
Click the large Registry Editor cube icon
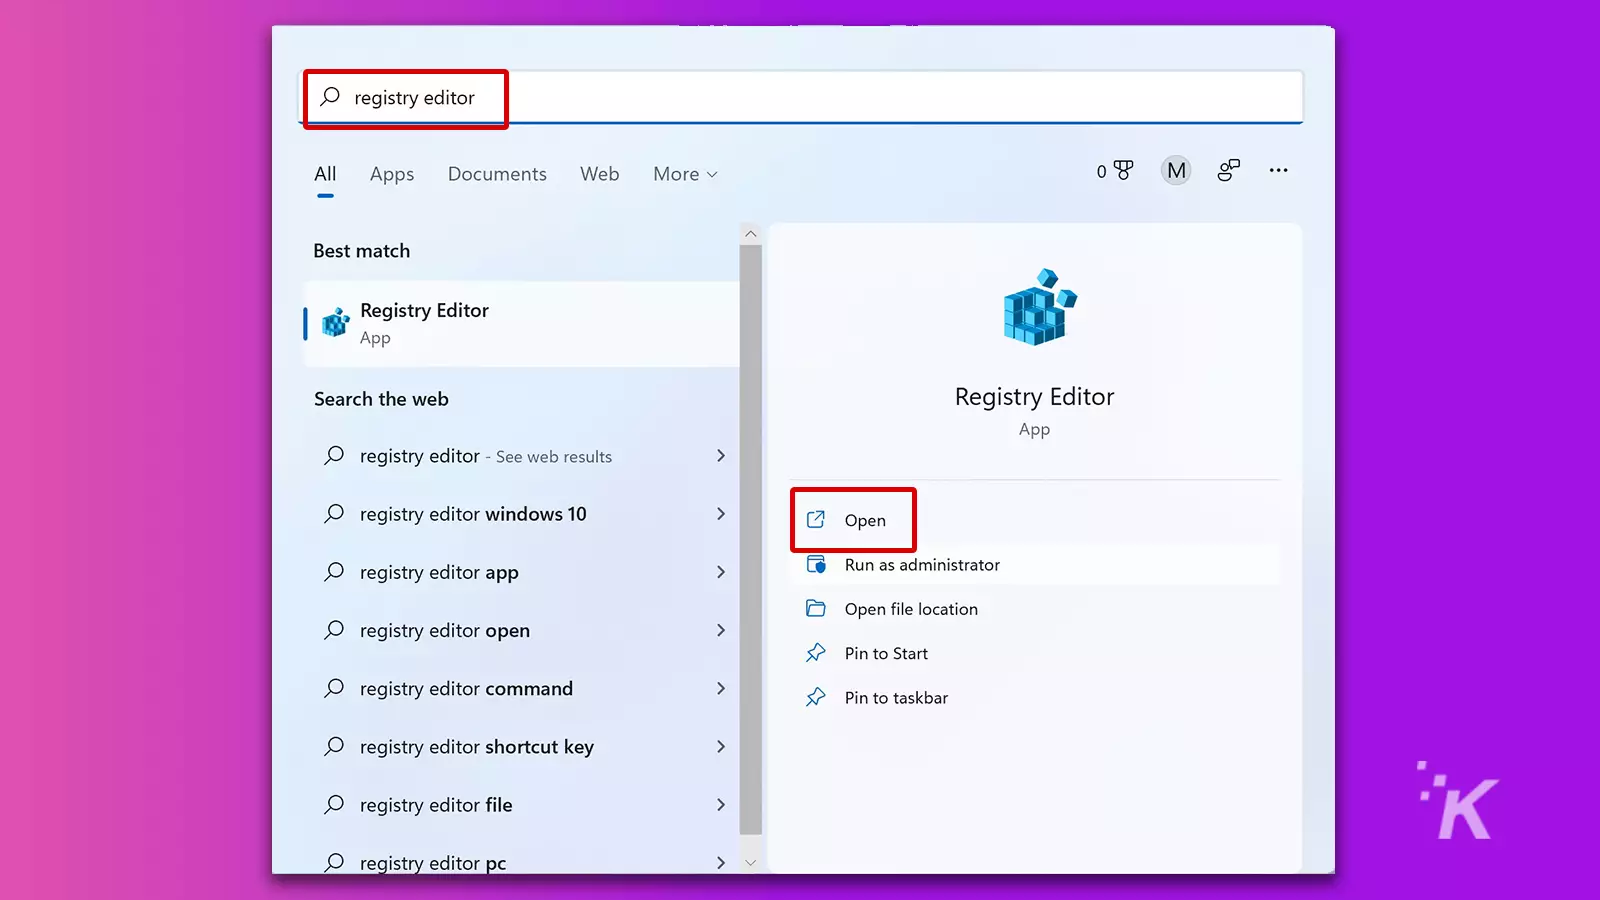tap(1038, 307)
